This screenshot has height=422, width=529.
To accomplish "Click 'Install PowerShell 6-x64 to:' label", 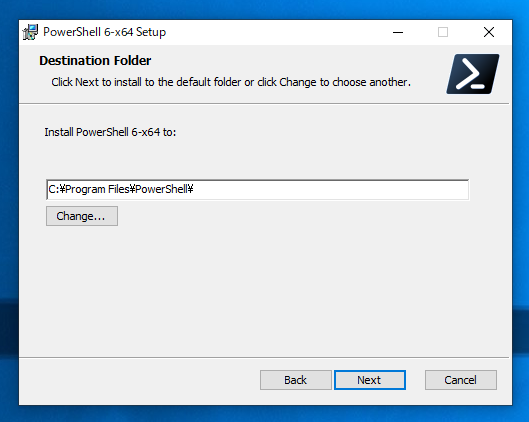I will click(110, 132).
